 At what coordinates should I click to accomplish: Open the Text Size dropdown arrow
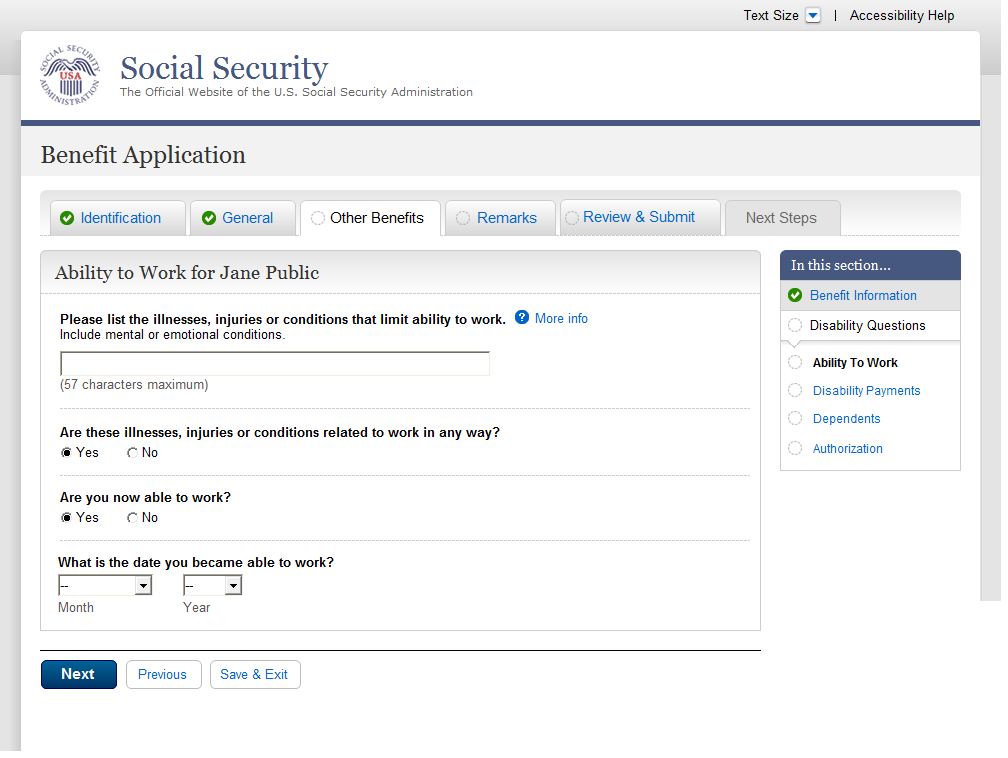tap(813, 15)
